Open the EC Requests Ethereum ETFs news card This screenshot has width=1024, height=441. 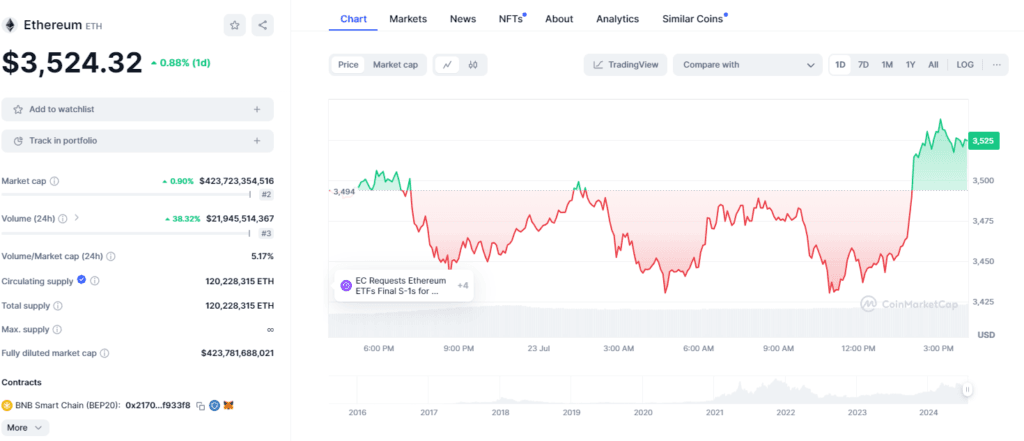pyautogui.click(x=404, y=286)
